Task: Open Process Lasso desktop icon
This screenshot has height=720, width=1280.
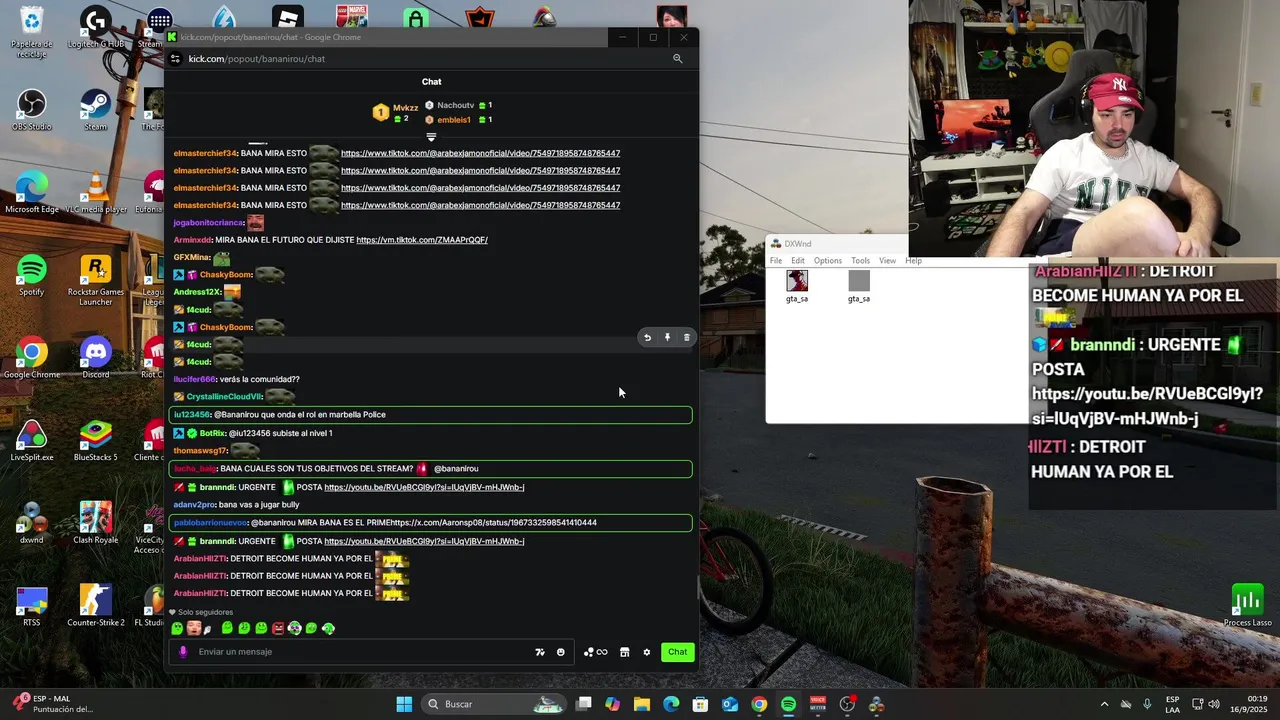Action: pyautogui.click(x=1247, y=606)
